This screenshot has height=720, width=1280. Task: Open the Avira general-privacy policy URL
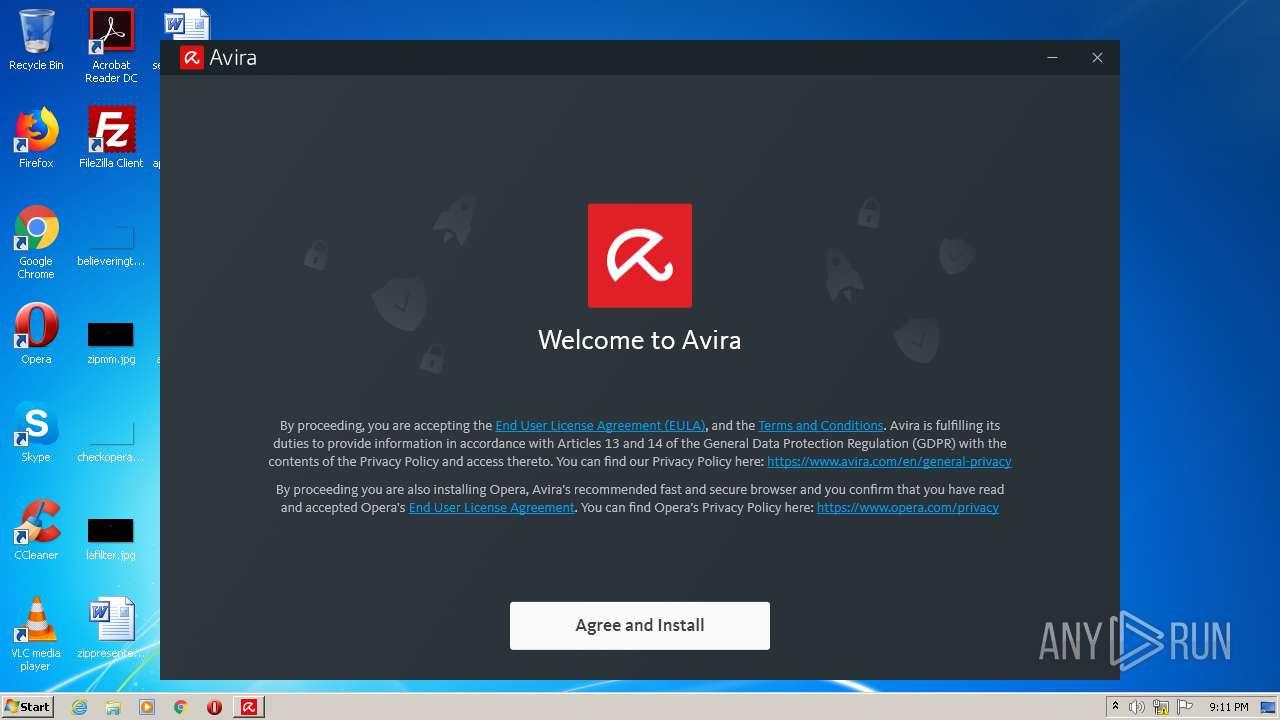coord(889,461)
